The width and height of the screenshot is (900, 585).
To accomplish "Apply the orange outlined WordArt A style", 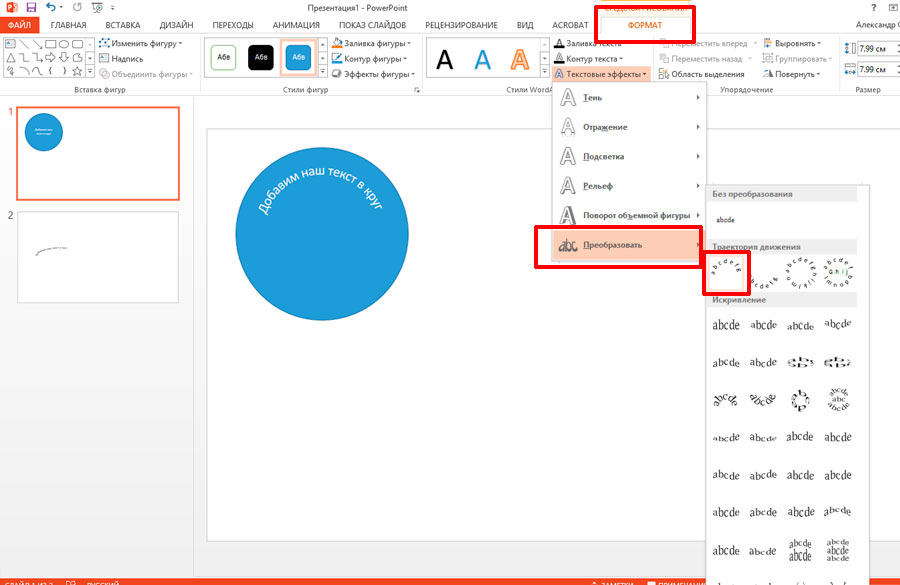I will click(520, 59).
